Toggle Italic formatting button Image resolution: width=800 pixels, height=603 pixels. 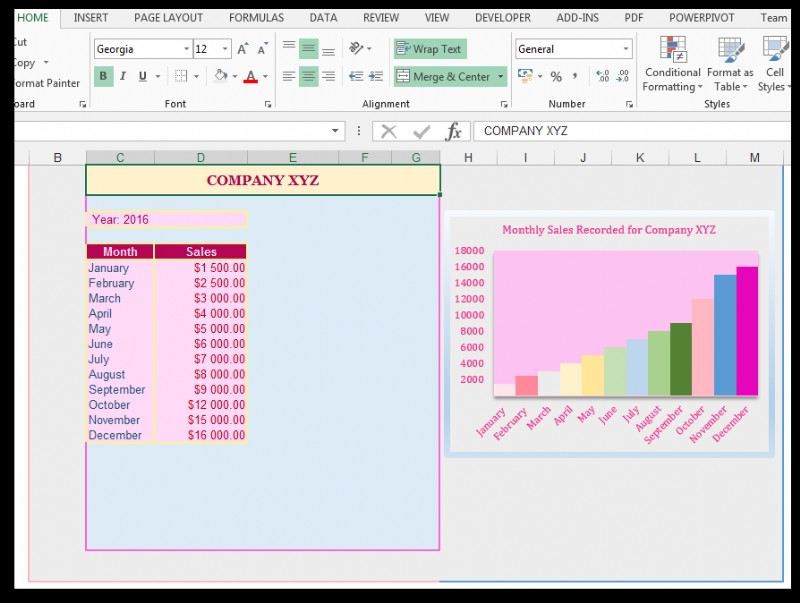122,77
